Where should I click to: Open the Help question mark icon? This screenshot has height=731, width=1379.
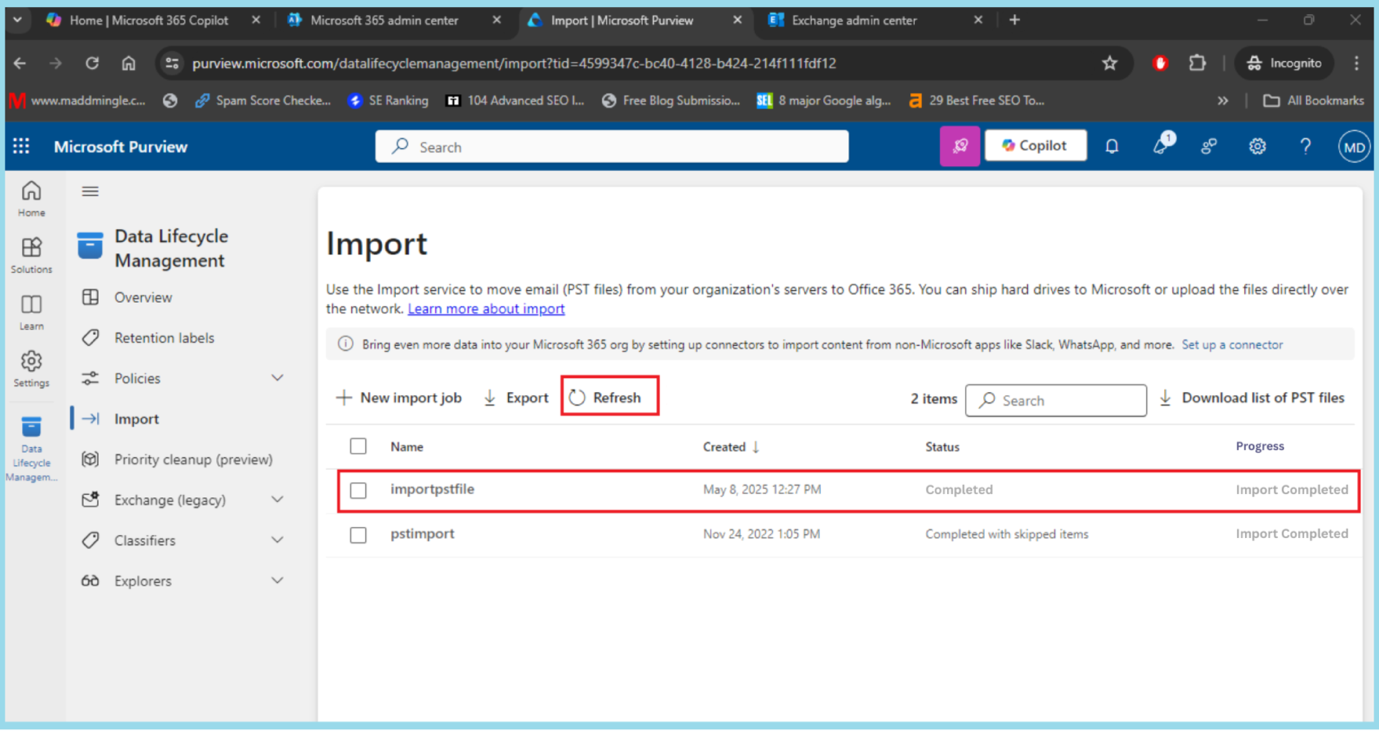1305,146
